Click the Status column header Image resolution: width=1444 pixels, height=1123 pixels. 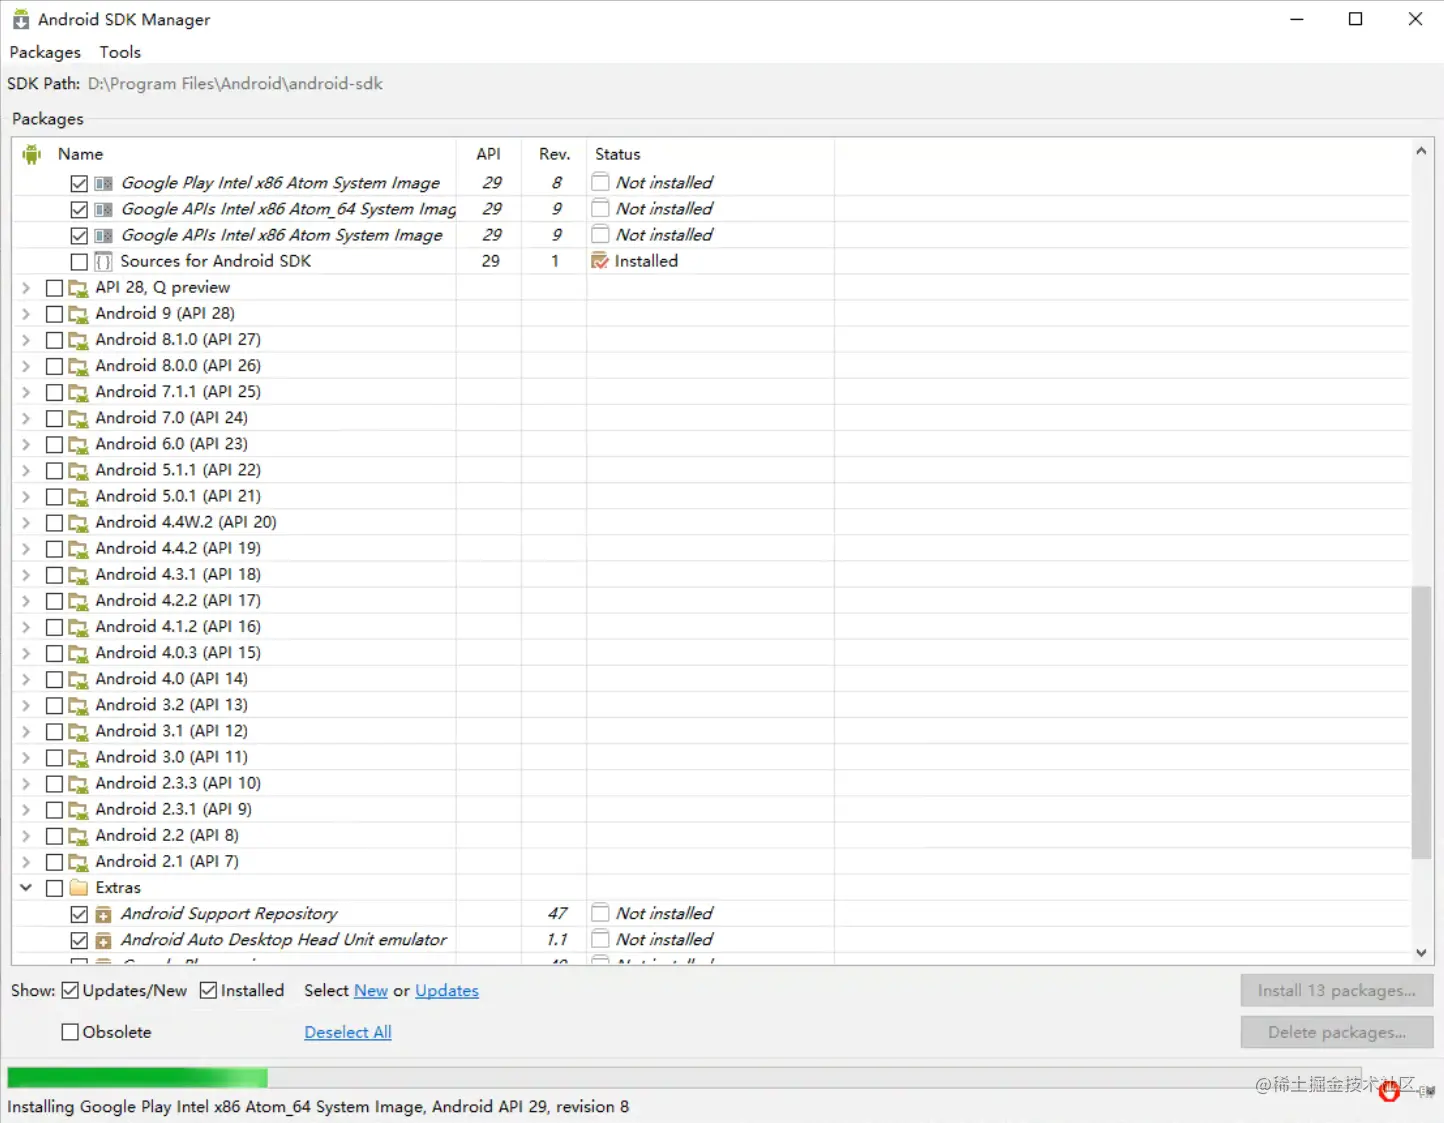(x=617, y=154)
